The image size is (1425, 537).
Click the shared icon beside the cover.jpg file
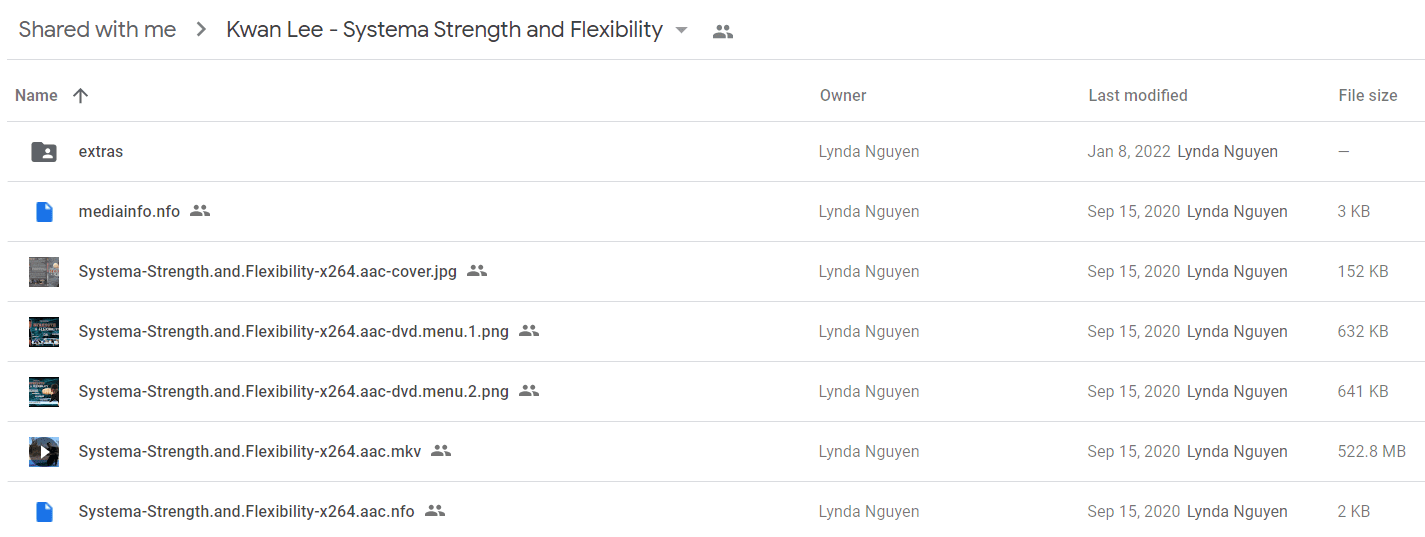pyautogui.click(x=477, y=271)
